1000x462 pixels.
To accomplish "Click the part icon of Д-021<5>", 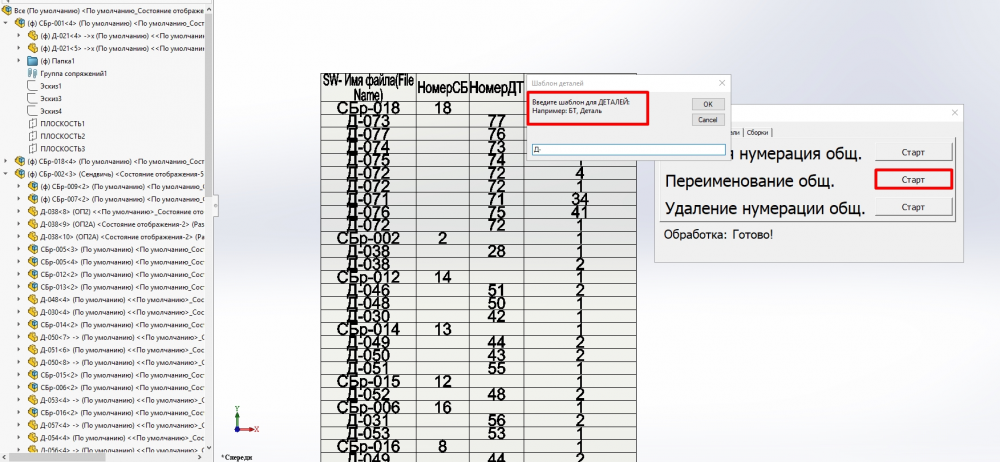I will pyautogui.click(x=33, y=48).
